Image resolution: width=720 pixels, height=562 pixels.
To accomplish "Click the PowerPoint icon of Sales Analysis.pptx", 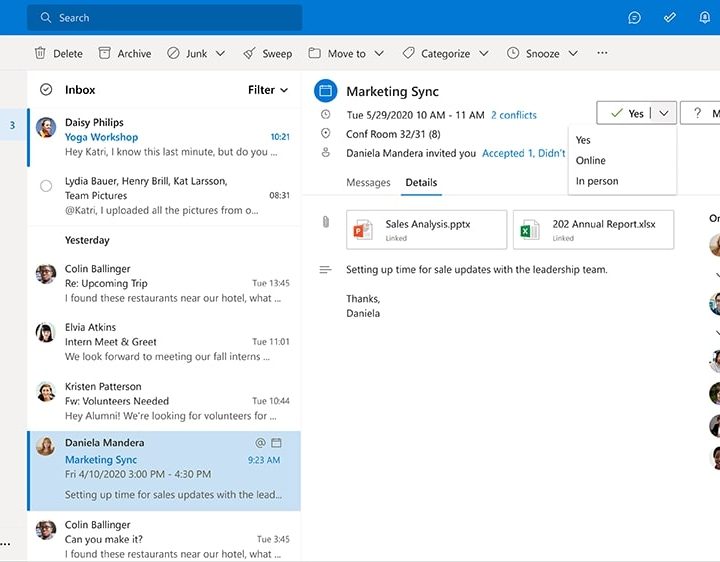I will pyautogui.click(x=362, y=230).
